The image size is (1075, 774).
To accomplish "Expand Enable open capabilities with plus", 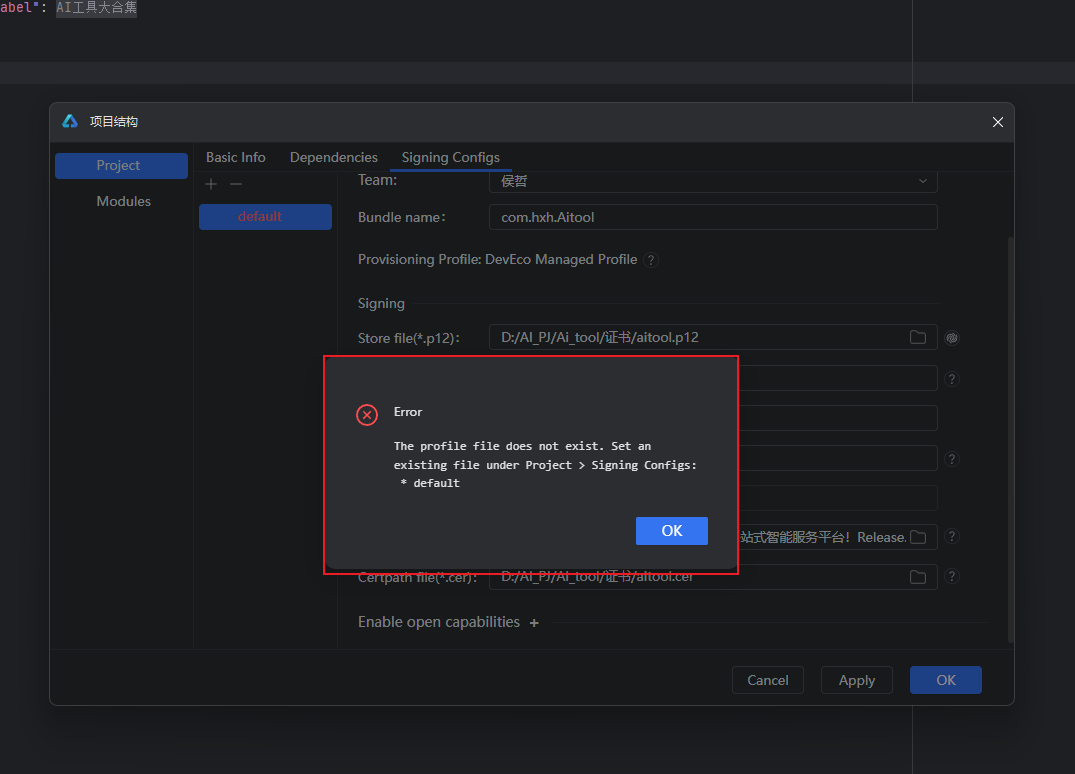I will (x=534, y=623).
